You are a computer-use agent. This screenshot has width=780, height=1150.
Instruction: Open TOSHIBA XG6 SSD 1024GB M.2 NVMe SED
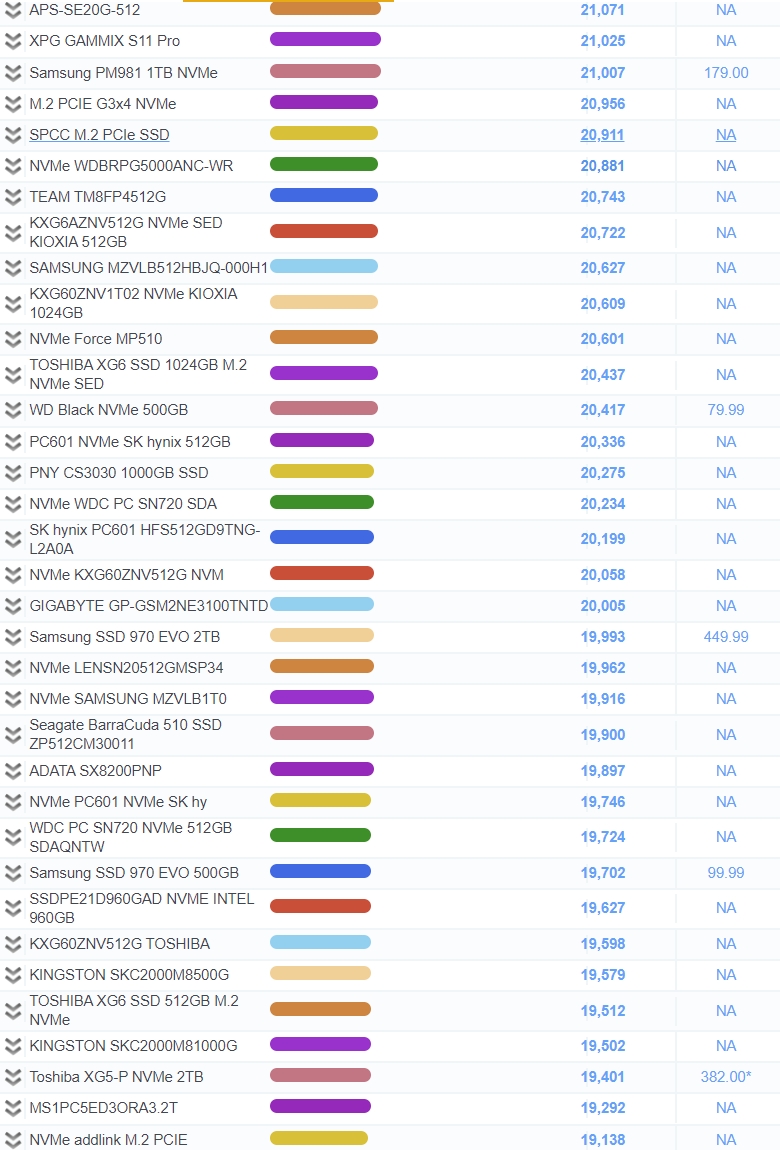138,374
